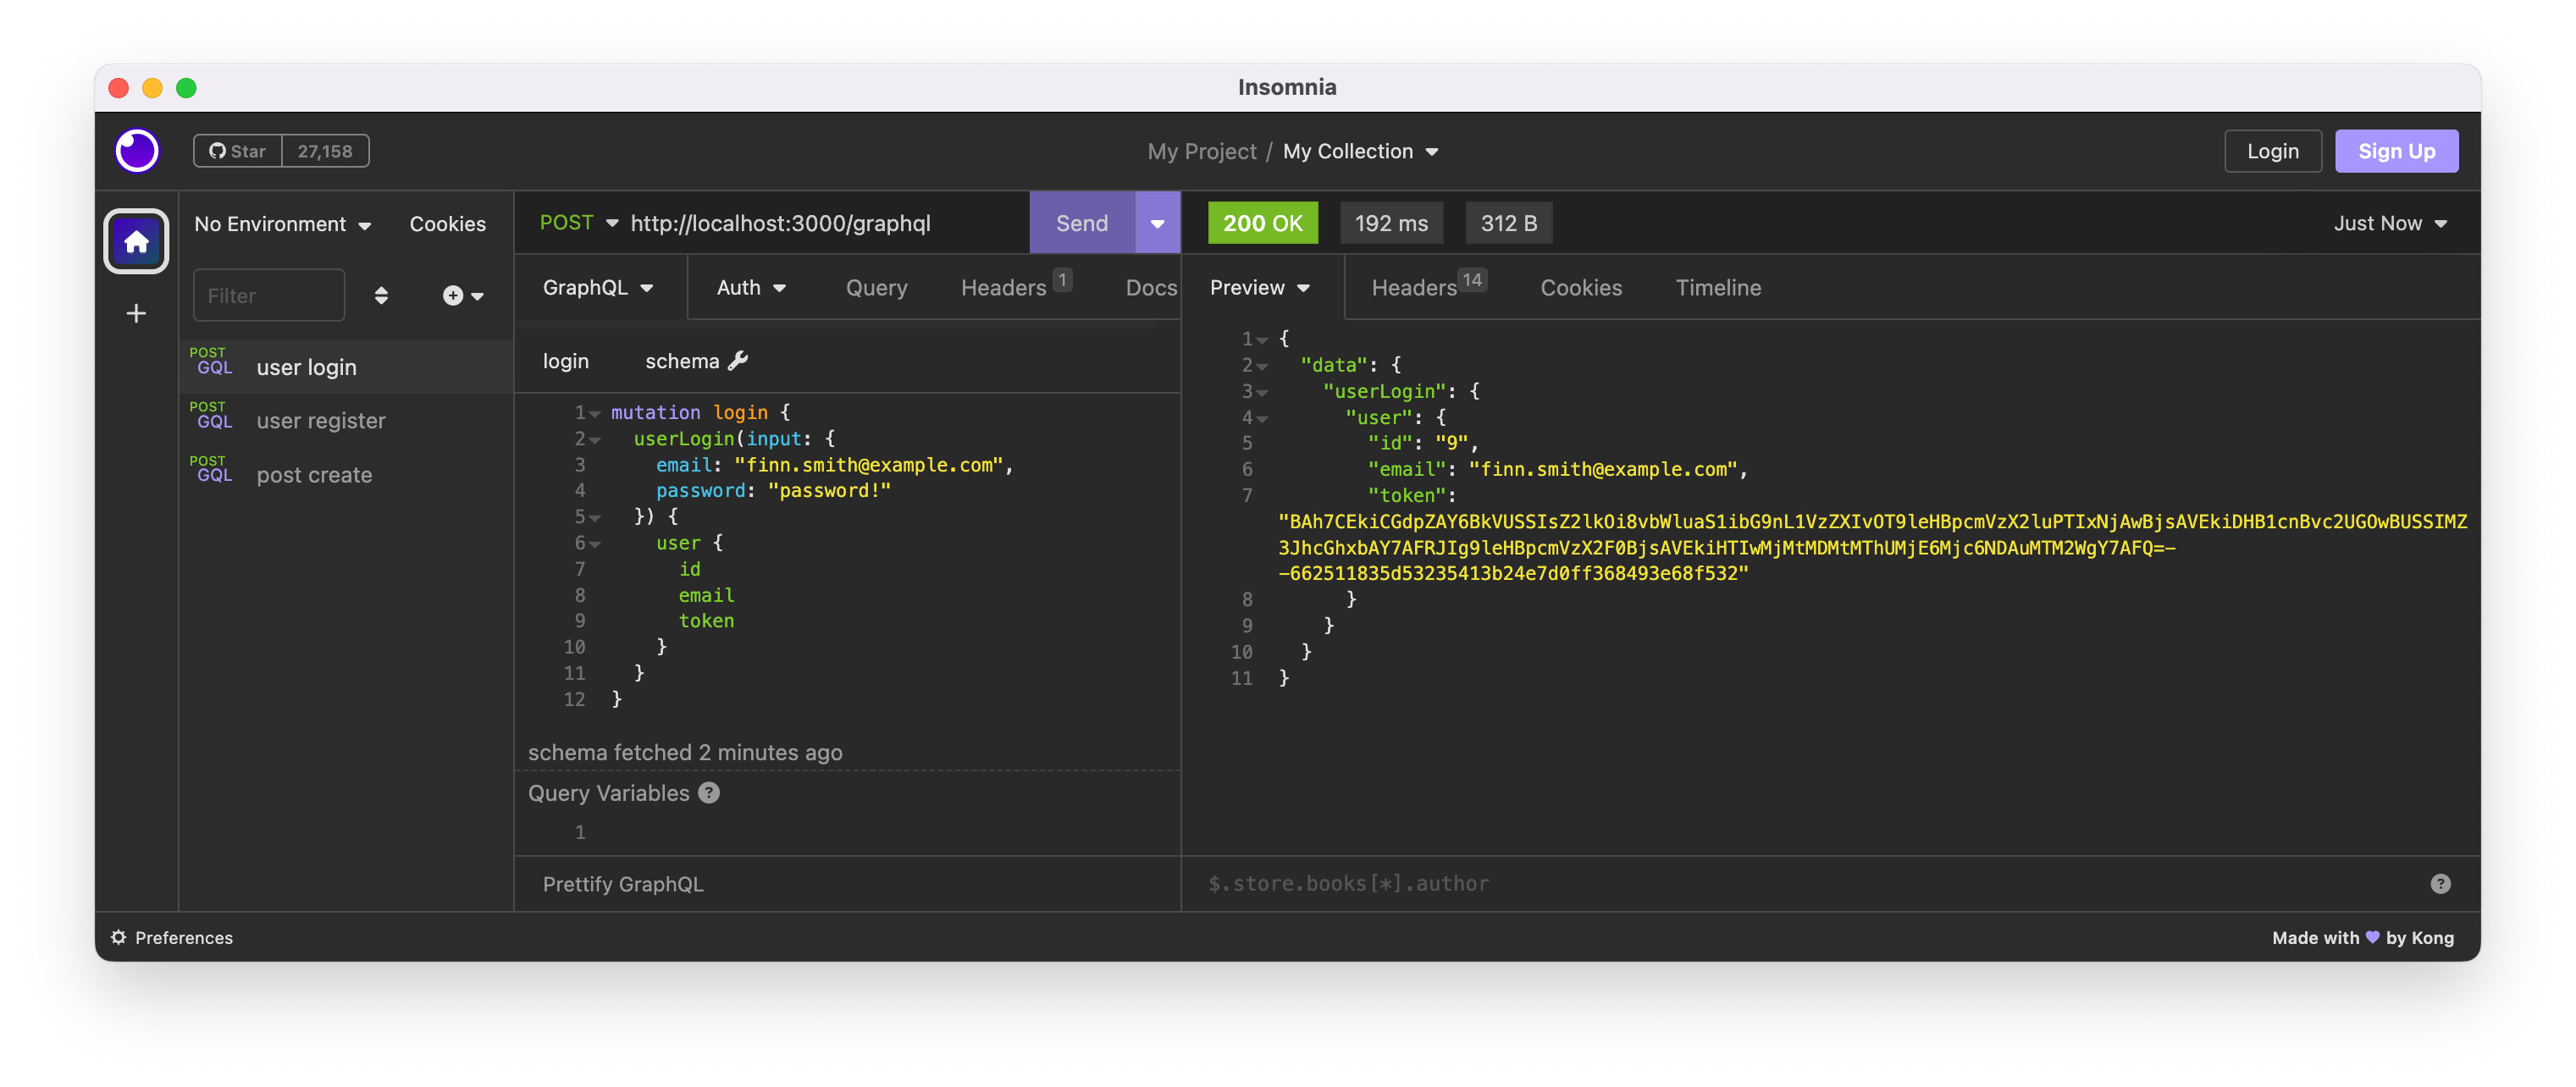
Task: Collapse the userLogin input fold arrow
Action: click(595, 439)
